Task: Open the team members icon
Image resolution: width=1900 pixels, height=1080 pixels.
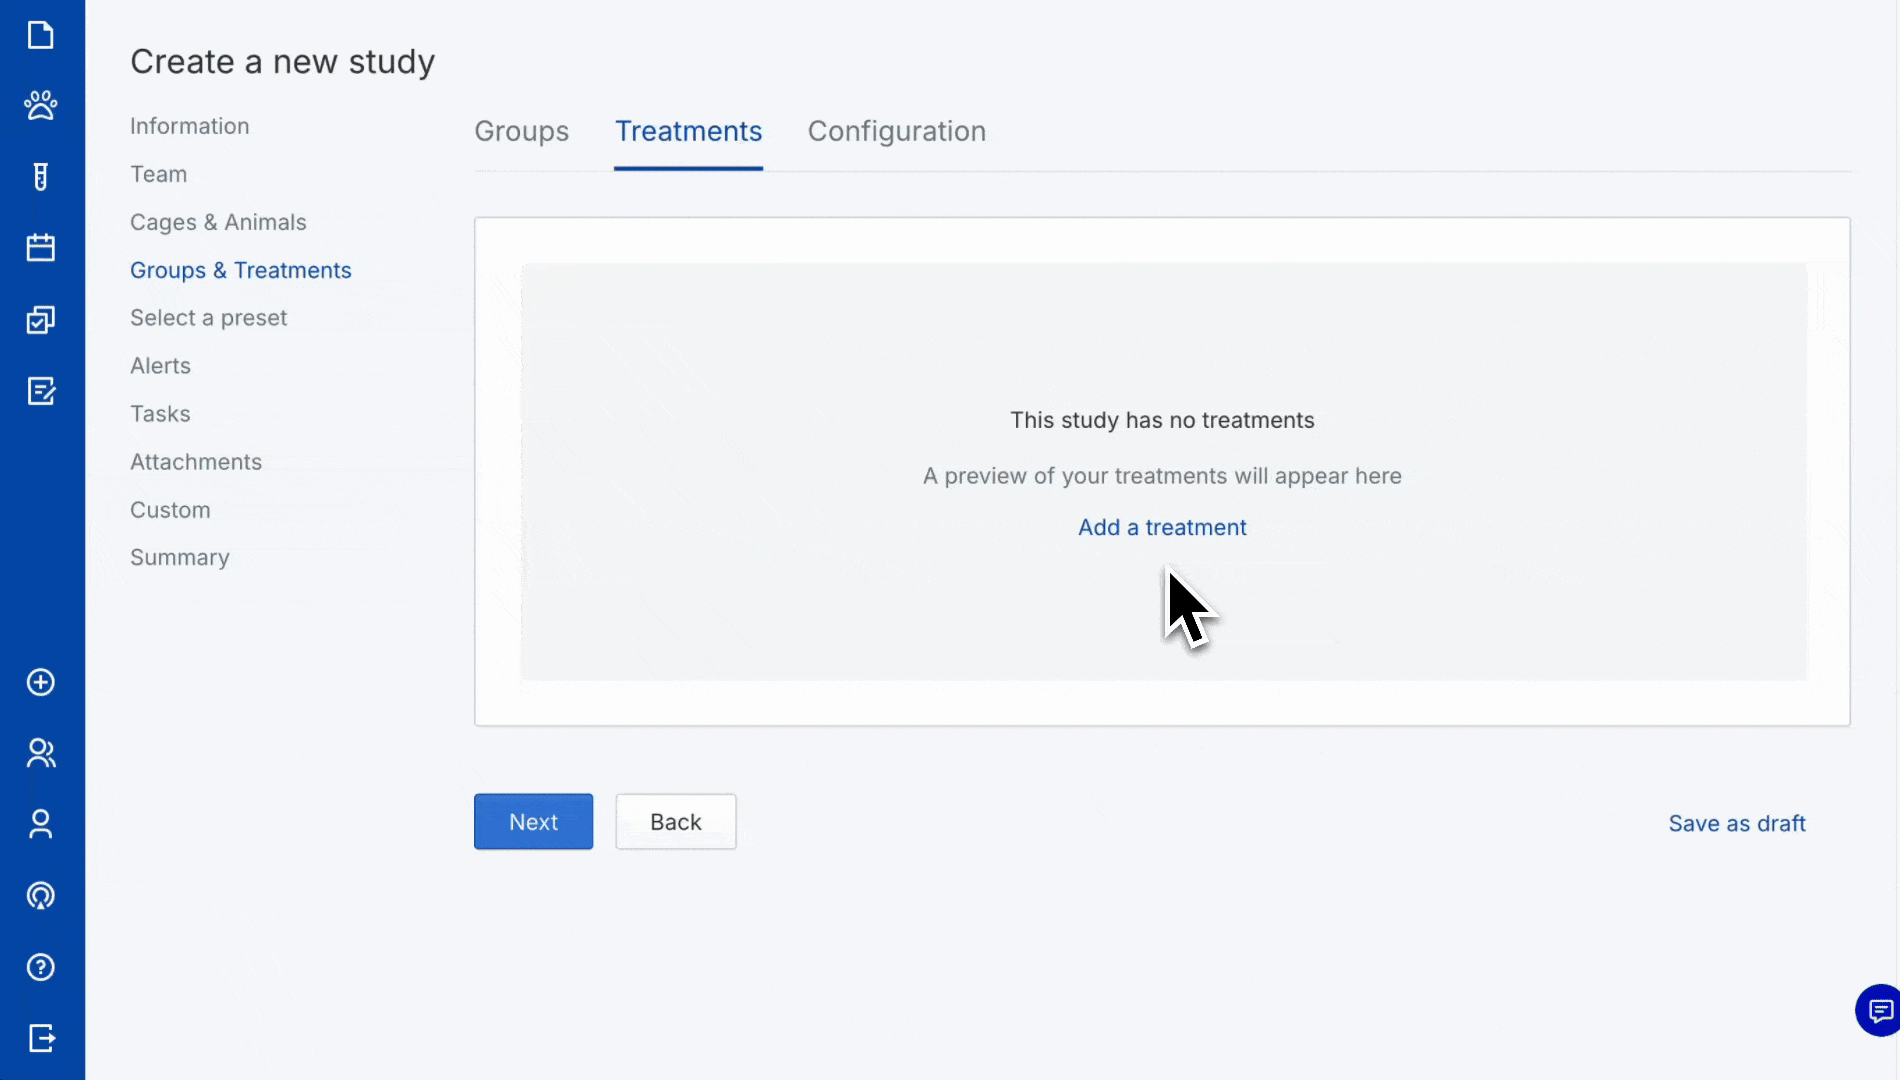Action: [x=40, y=752]
